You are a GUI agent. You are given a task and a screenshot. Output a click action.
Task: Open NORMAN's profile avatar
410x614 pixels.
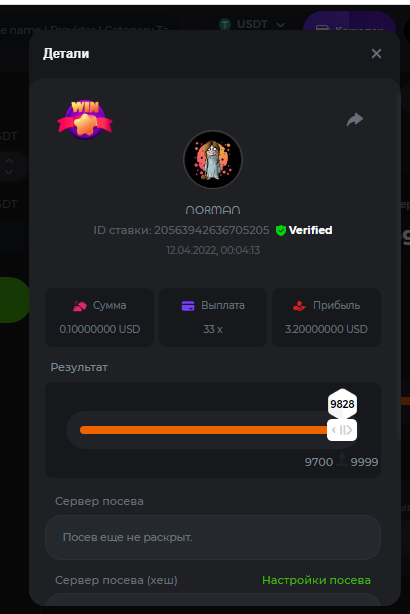click(213, 160)
